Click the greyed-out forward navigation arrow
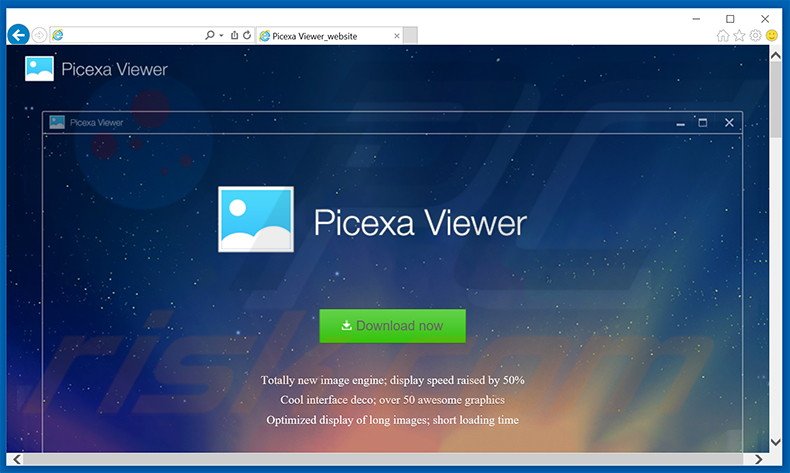Image resolution: width=790 pixels, height=473 pixels. (39, 35)
